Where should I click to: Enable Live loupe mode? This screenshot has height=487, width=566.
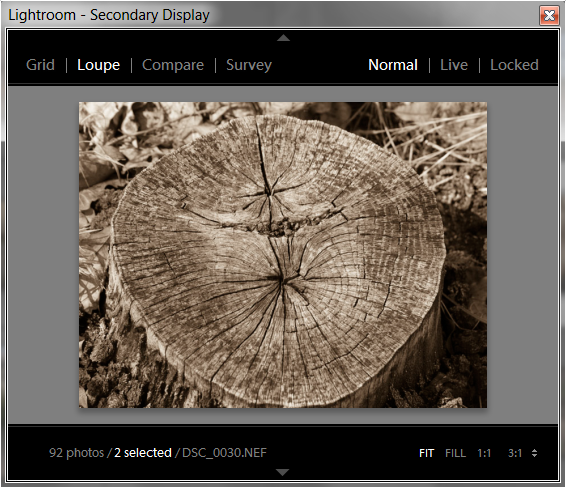pos(454,65)
